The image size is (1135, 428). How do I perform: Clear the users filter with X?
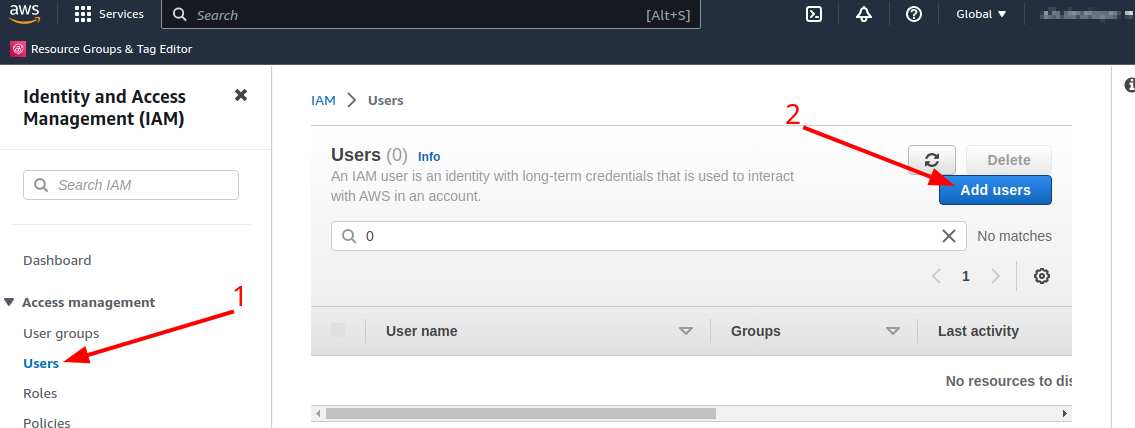[x=948, y=236]
